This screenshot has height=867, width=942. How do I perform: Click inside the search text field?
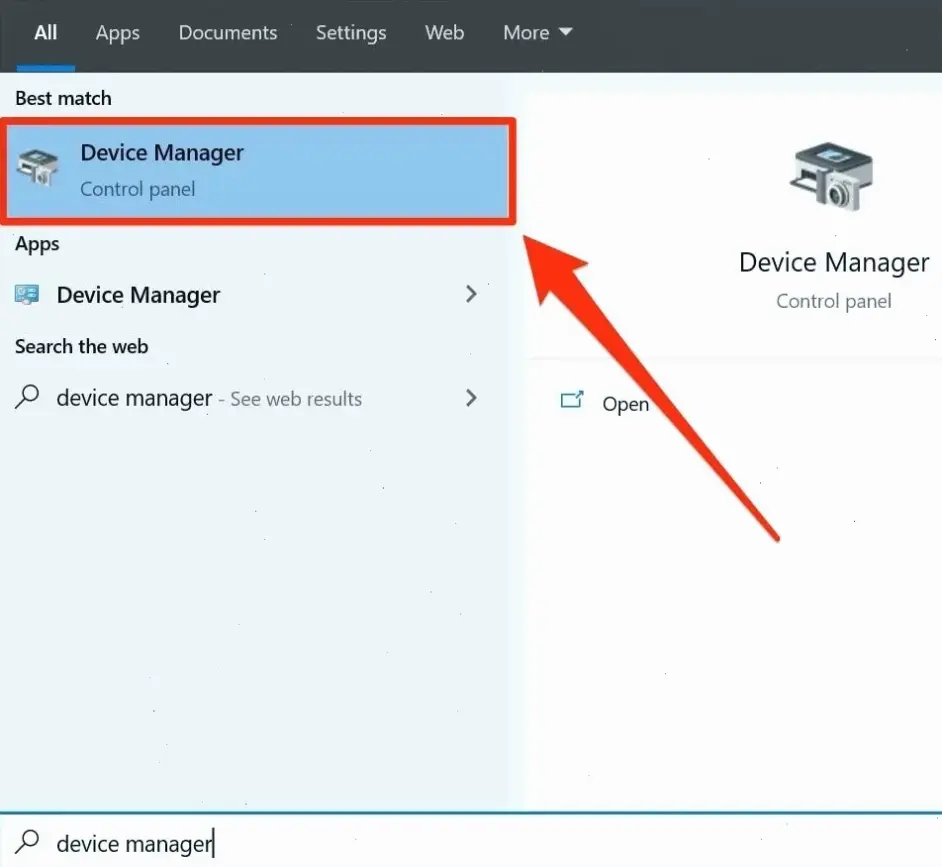pos(400,843)
